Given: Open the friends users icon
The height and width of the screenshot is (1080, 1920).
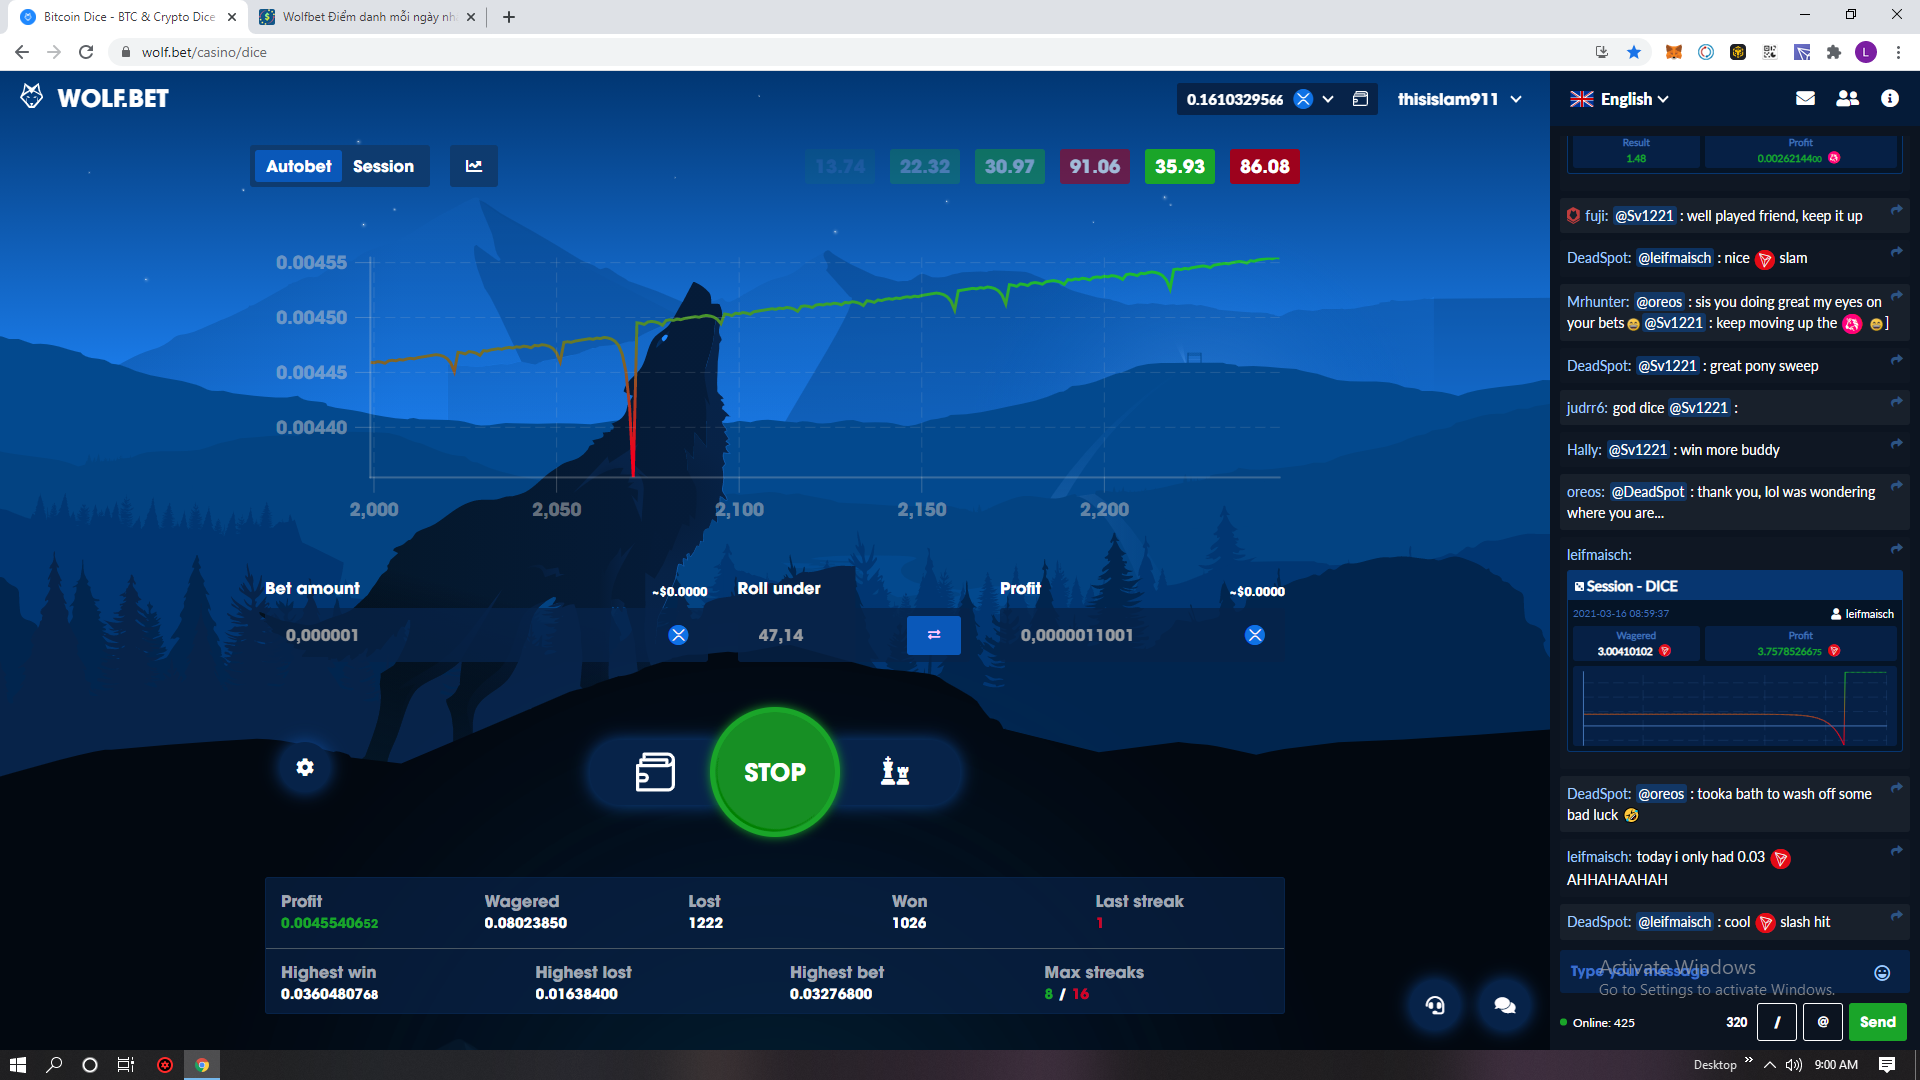Looking at the screenshot, I should (1847, 98).
